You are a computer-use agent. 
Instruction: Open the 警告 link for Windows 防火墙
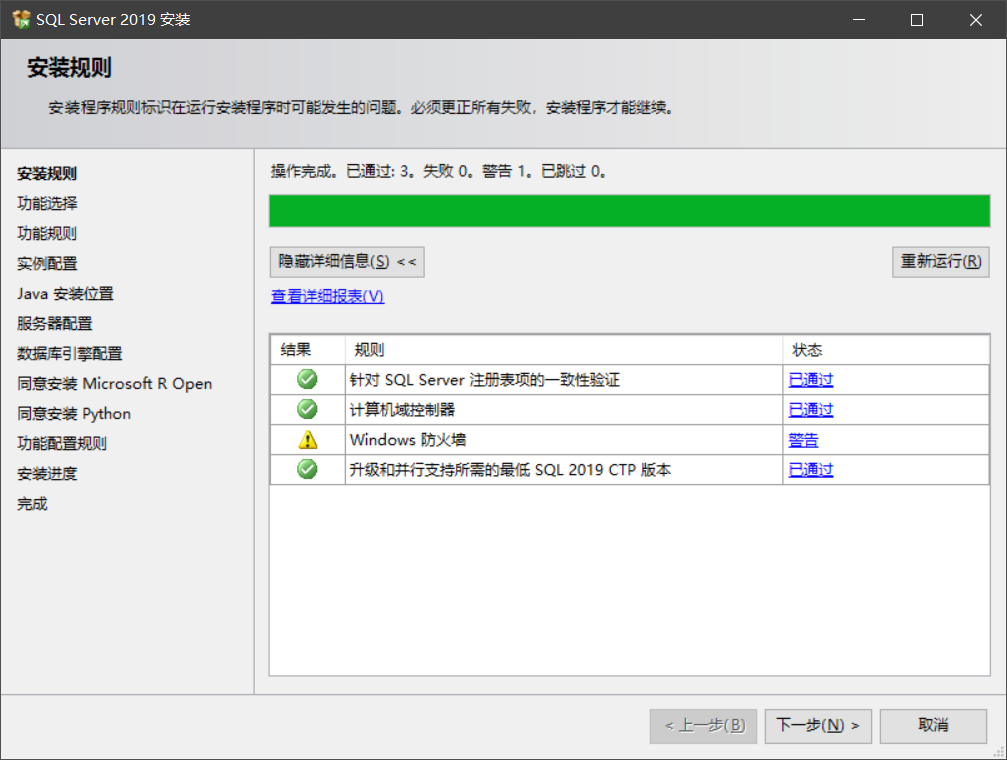803,440
